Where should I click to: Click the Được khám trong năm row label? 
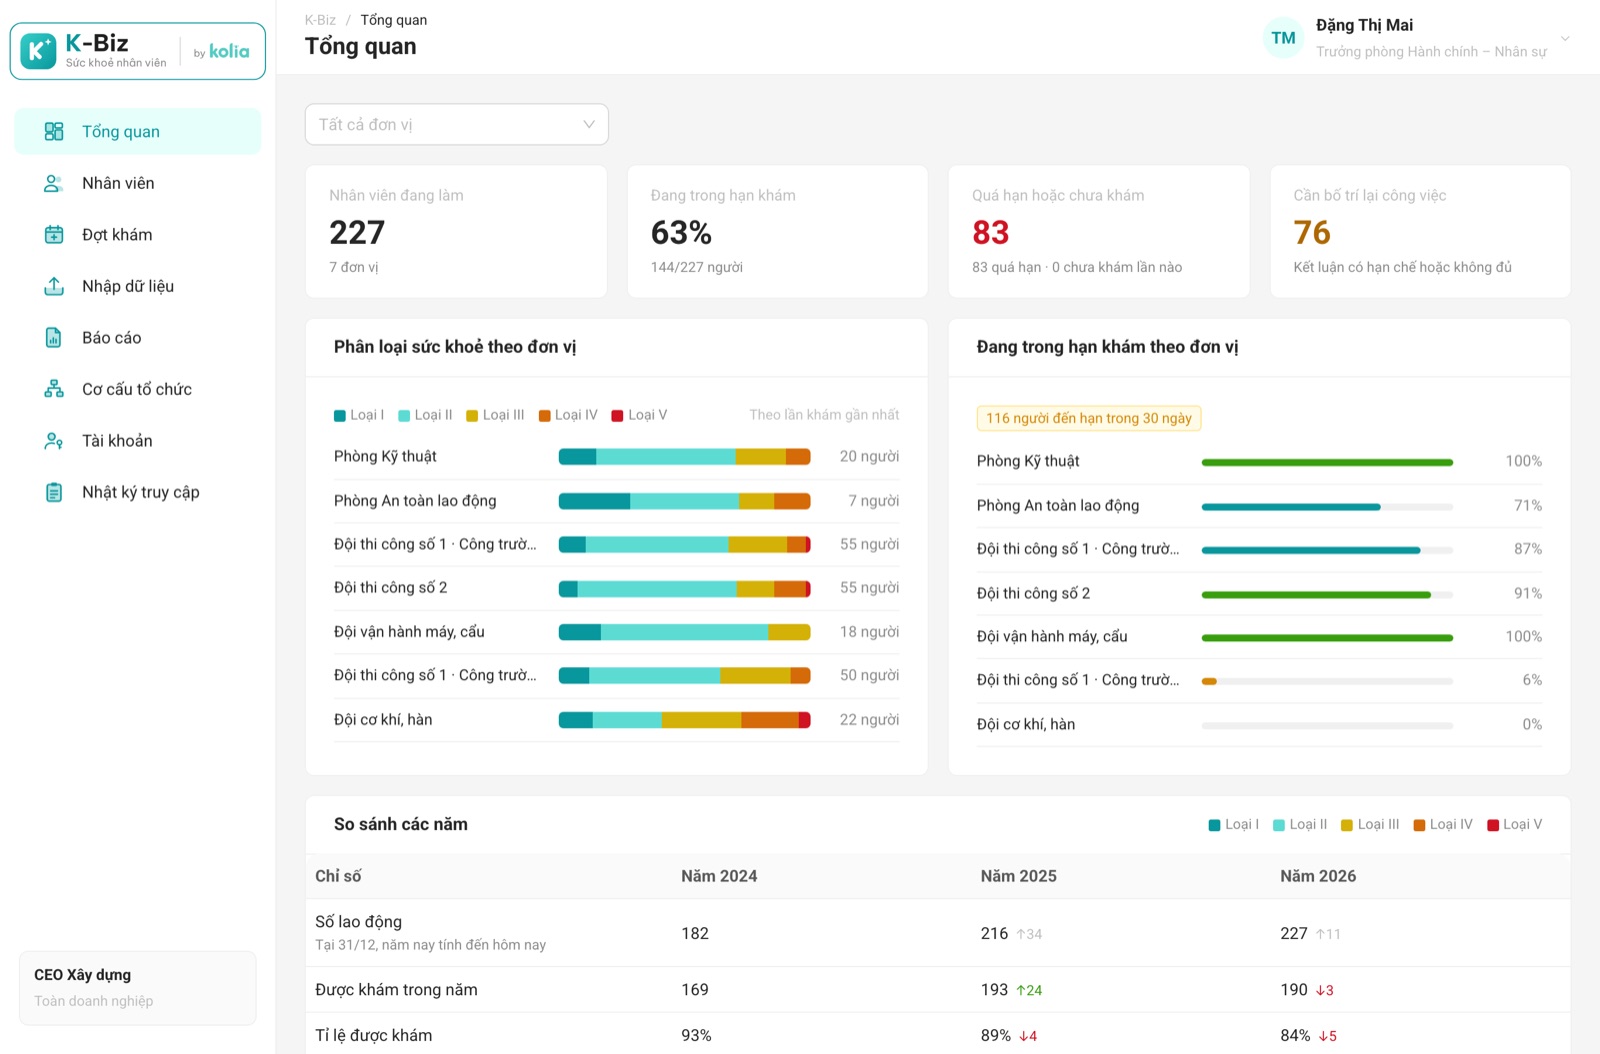coord(396,990)
